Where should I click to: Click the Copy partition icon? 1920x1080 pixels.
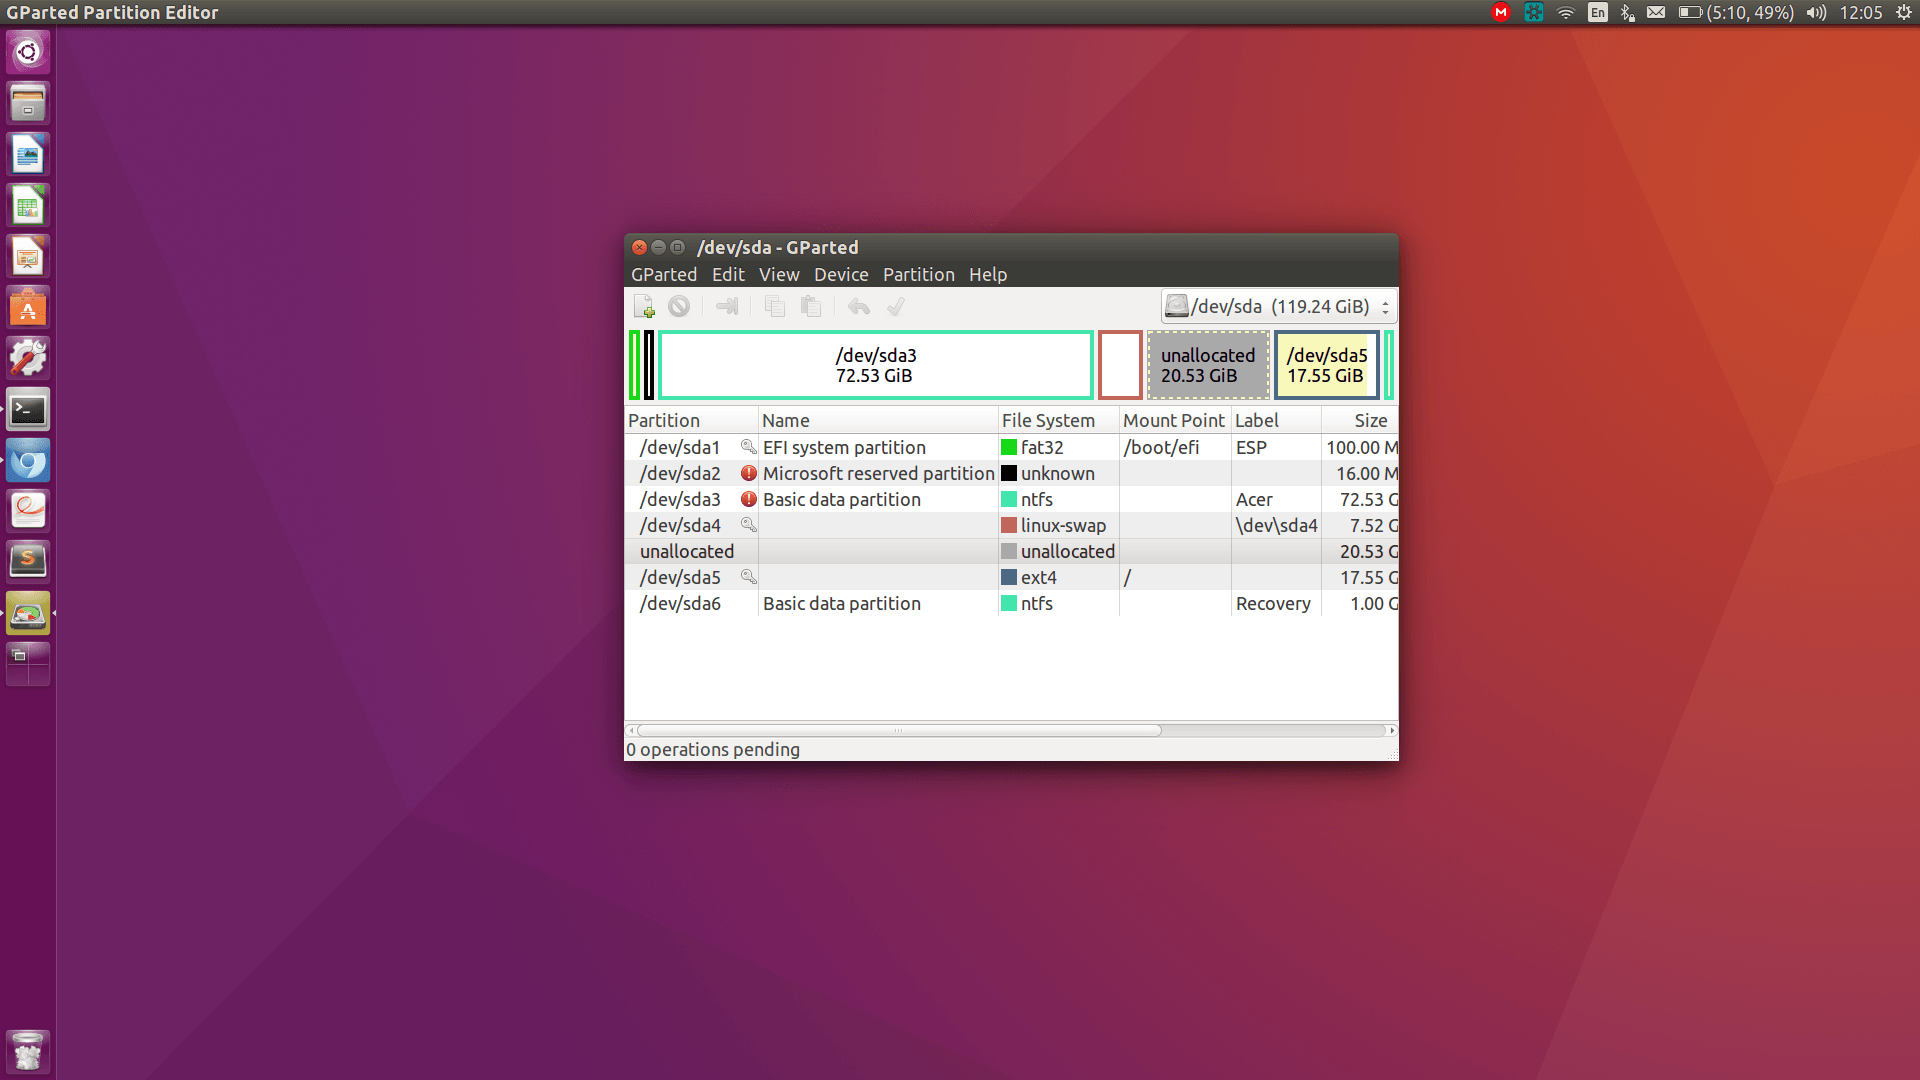(773, 306)
